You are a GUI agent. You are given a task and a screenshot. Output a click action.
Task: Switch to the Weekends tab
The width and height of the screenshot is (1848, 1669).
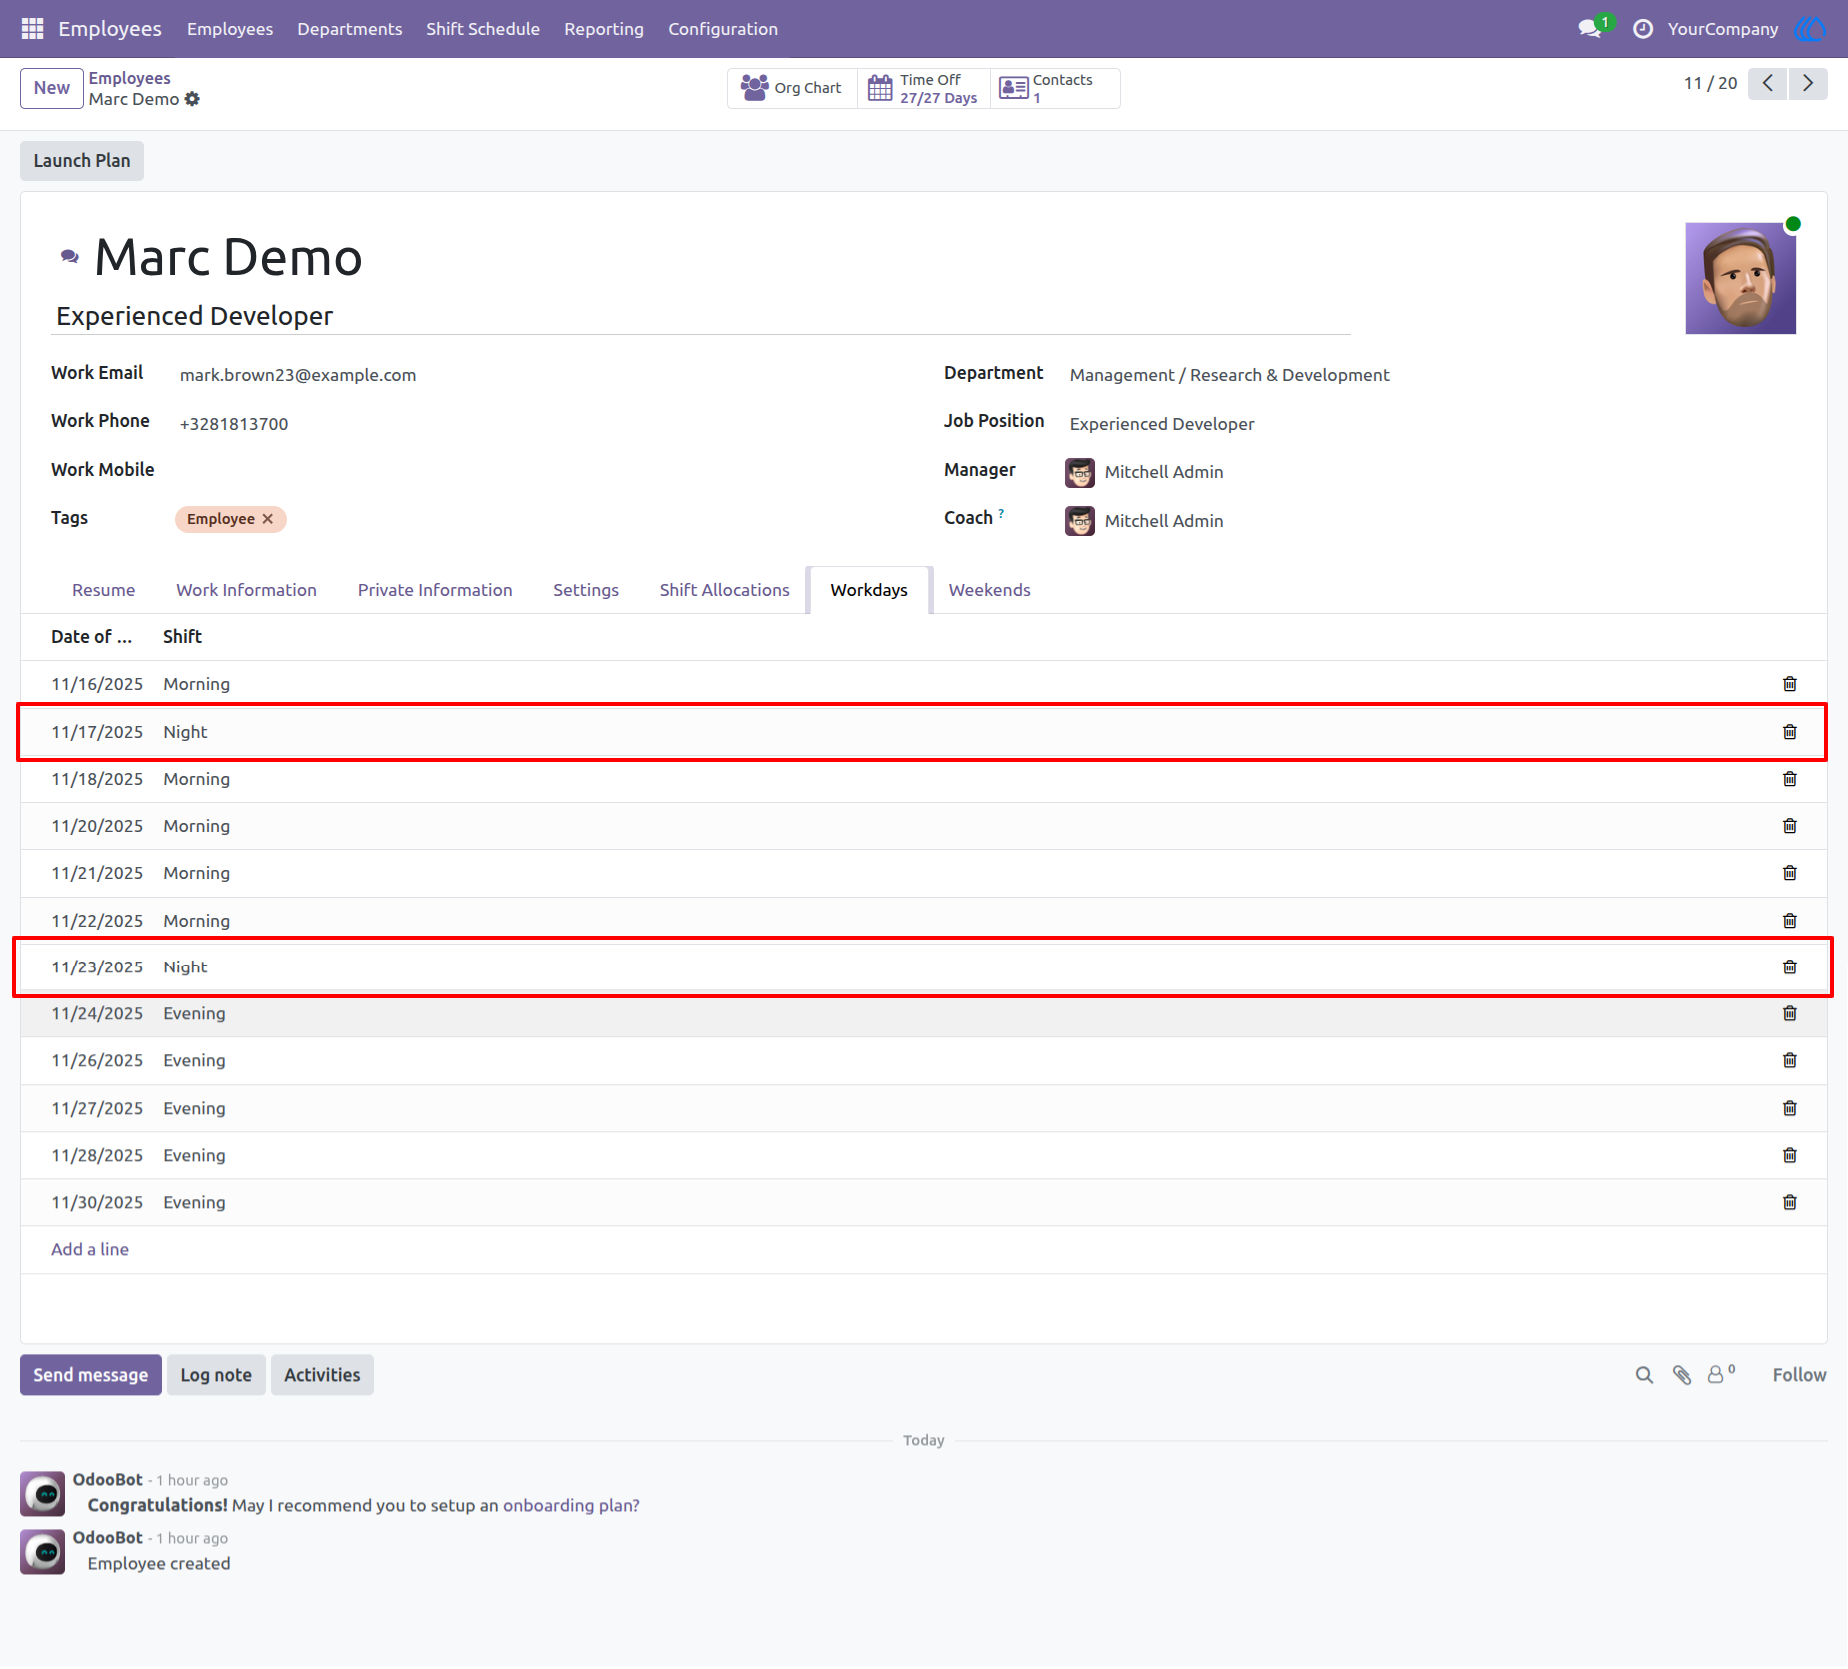(x=989, y=590)
